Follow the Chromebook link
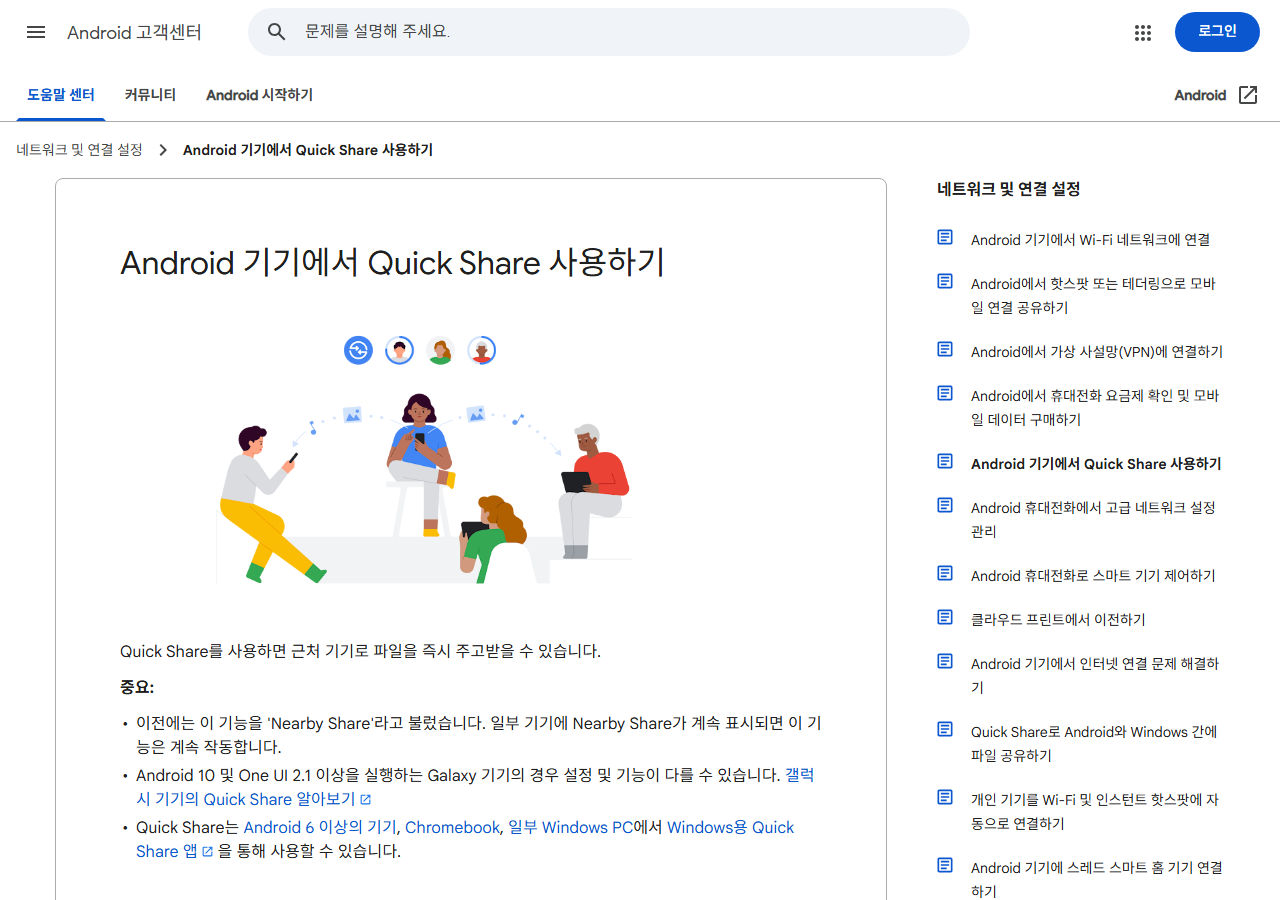Image resolution: width=1280 pixels, height=900 pixels. (x=452, y=827)
